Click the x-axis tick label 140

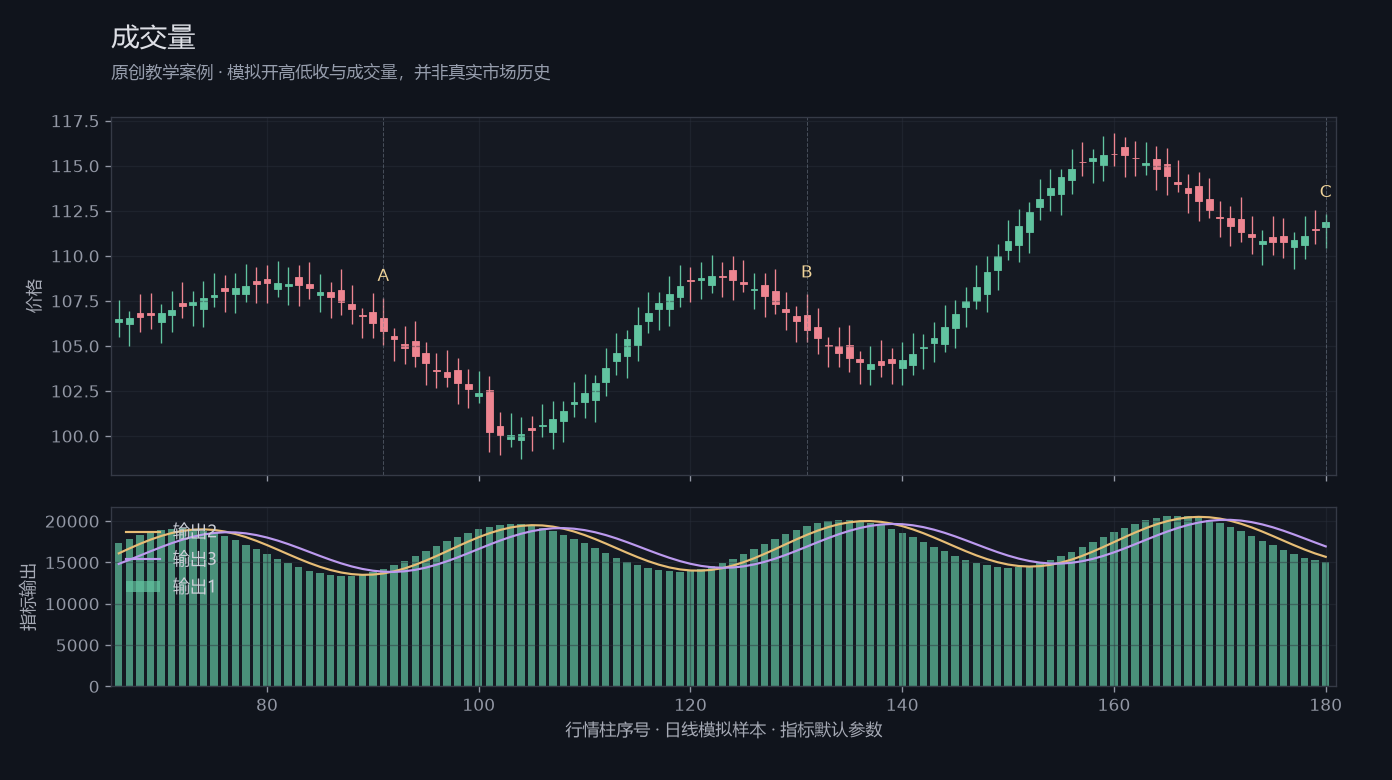click(x=902, y=704)
